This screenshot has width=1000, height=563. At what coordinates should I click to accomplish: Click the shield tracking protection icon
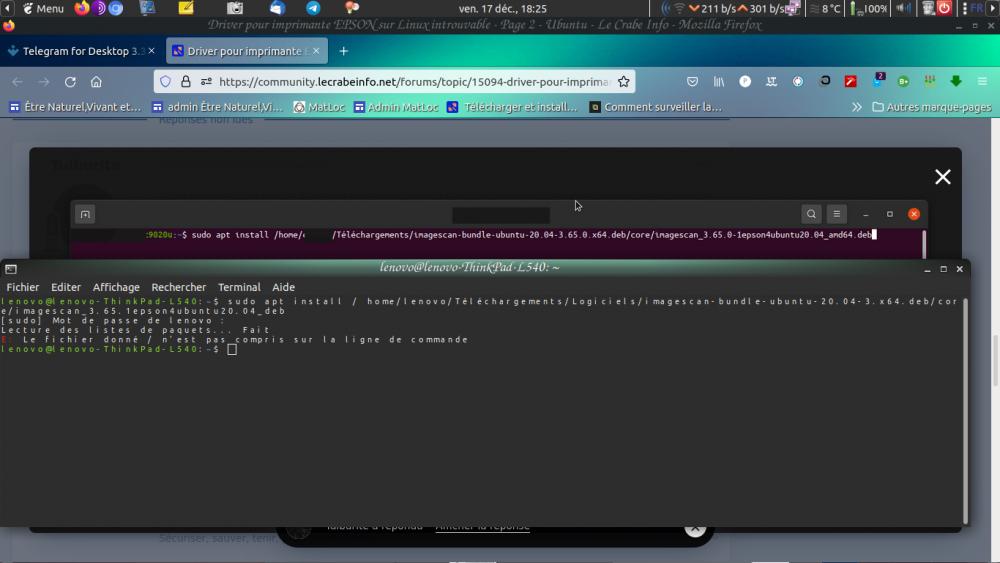click(x=166, y=82)
